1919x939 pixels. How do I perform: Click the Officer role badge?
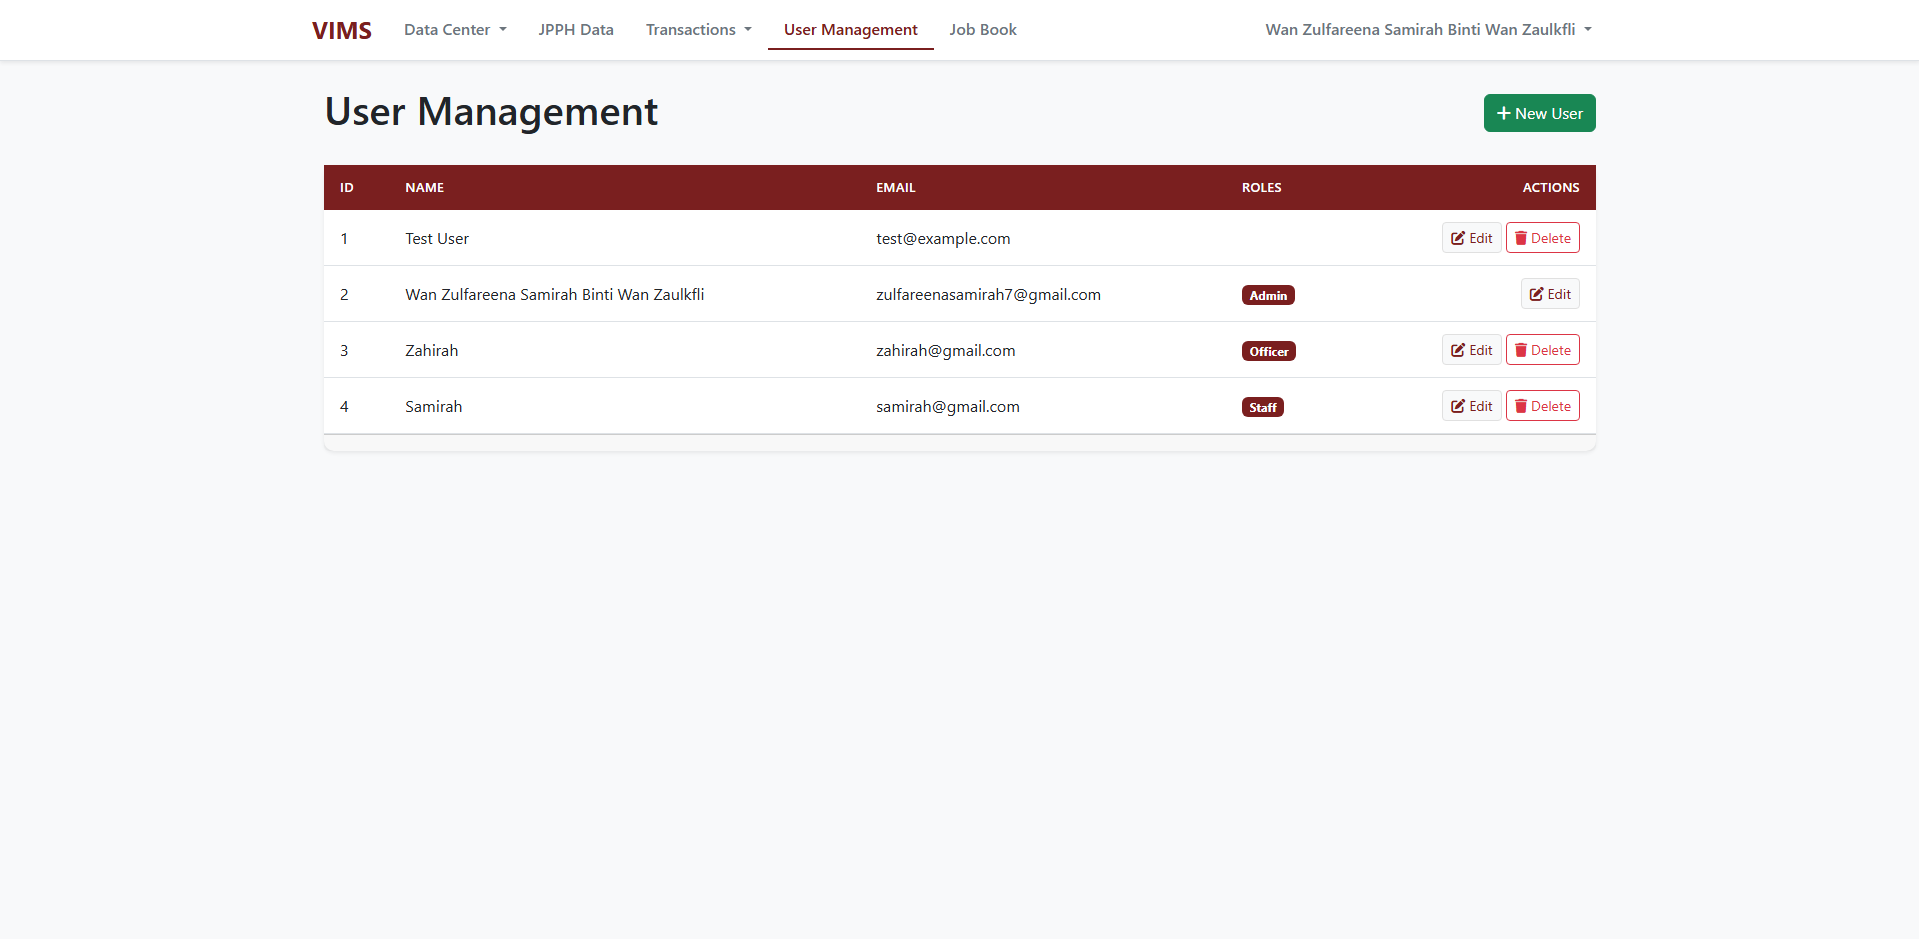(x=1268, y=351)
